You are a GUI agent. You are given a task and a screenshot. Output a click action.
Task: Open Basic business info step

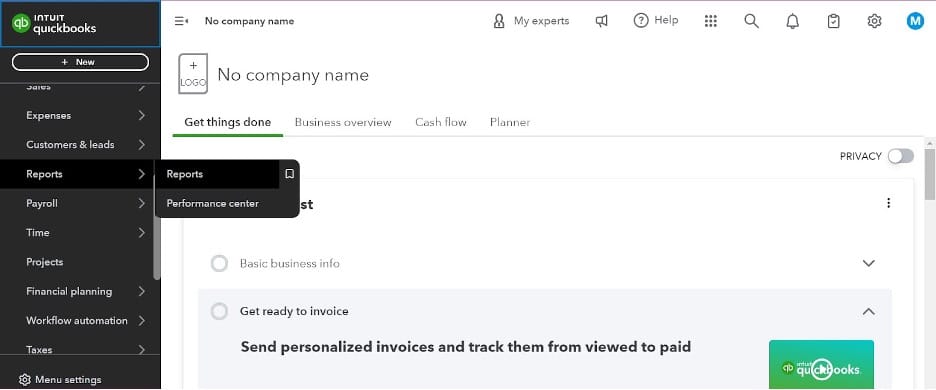pyautogui.click(x=290, y=263)
